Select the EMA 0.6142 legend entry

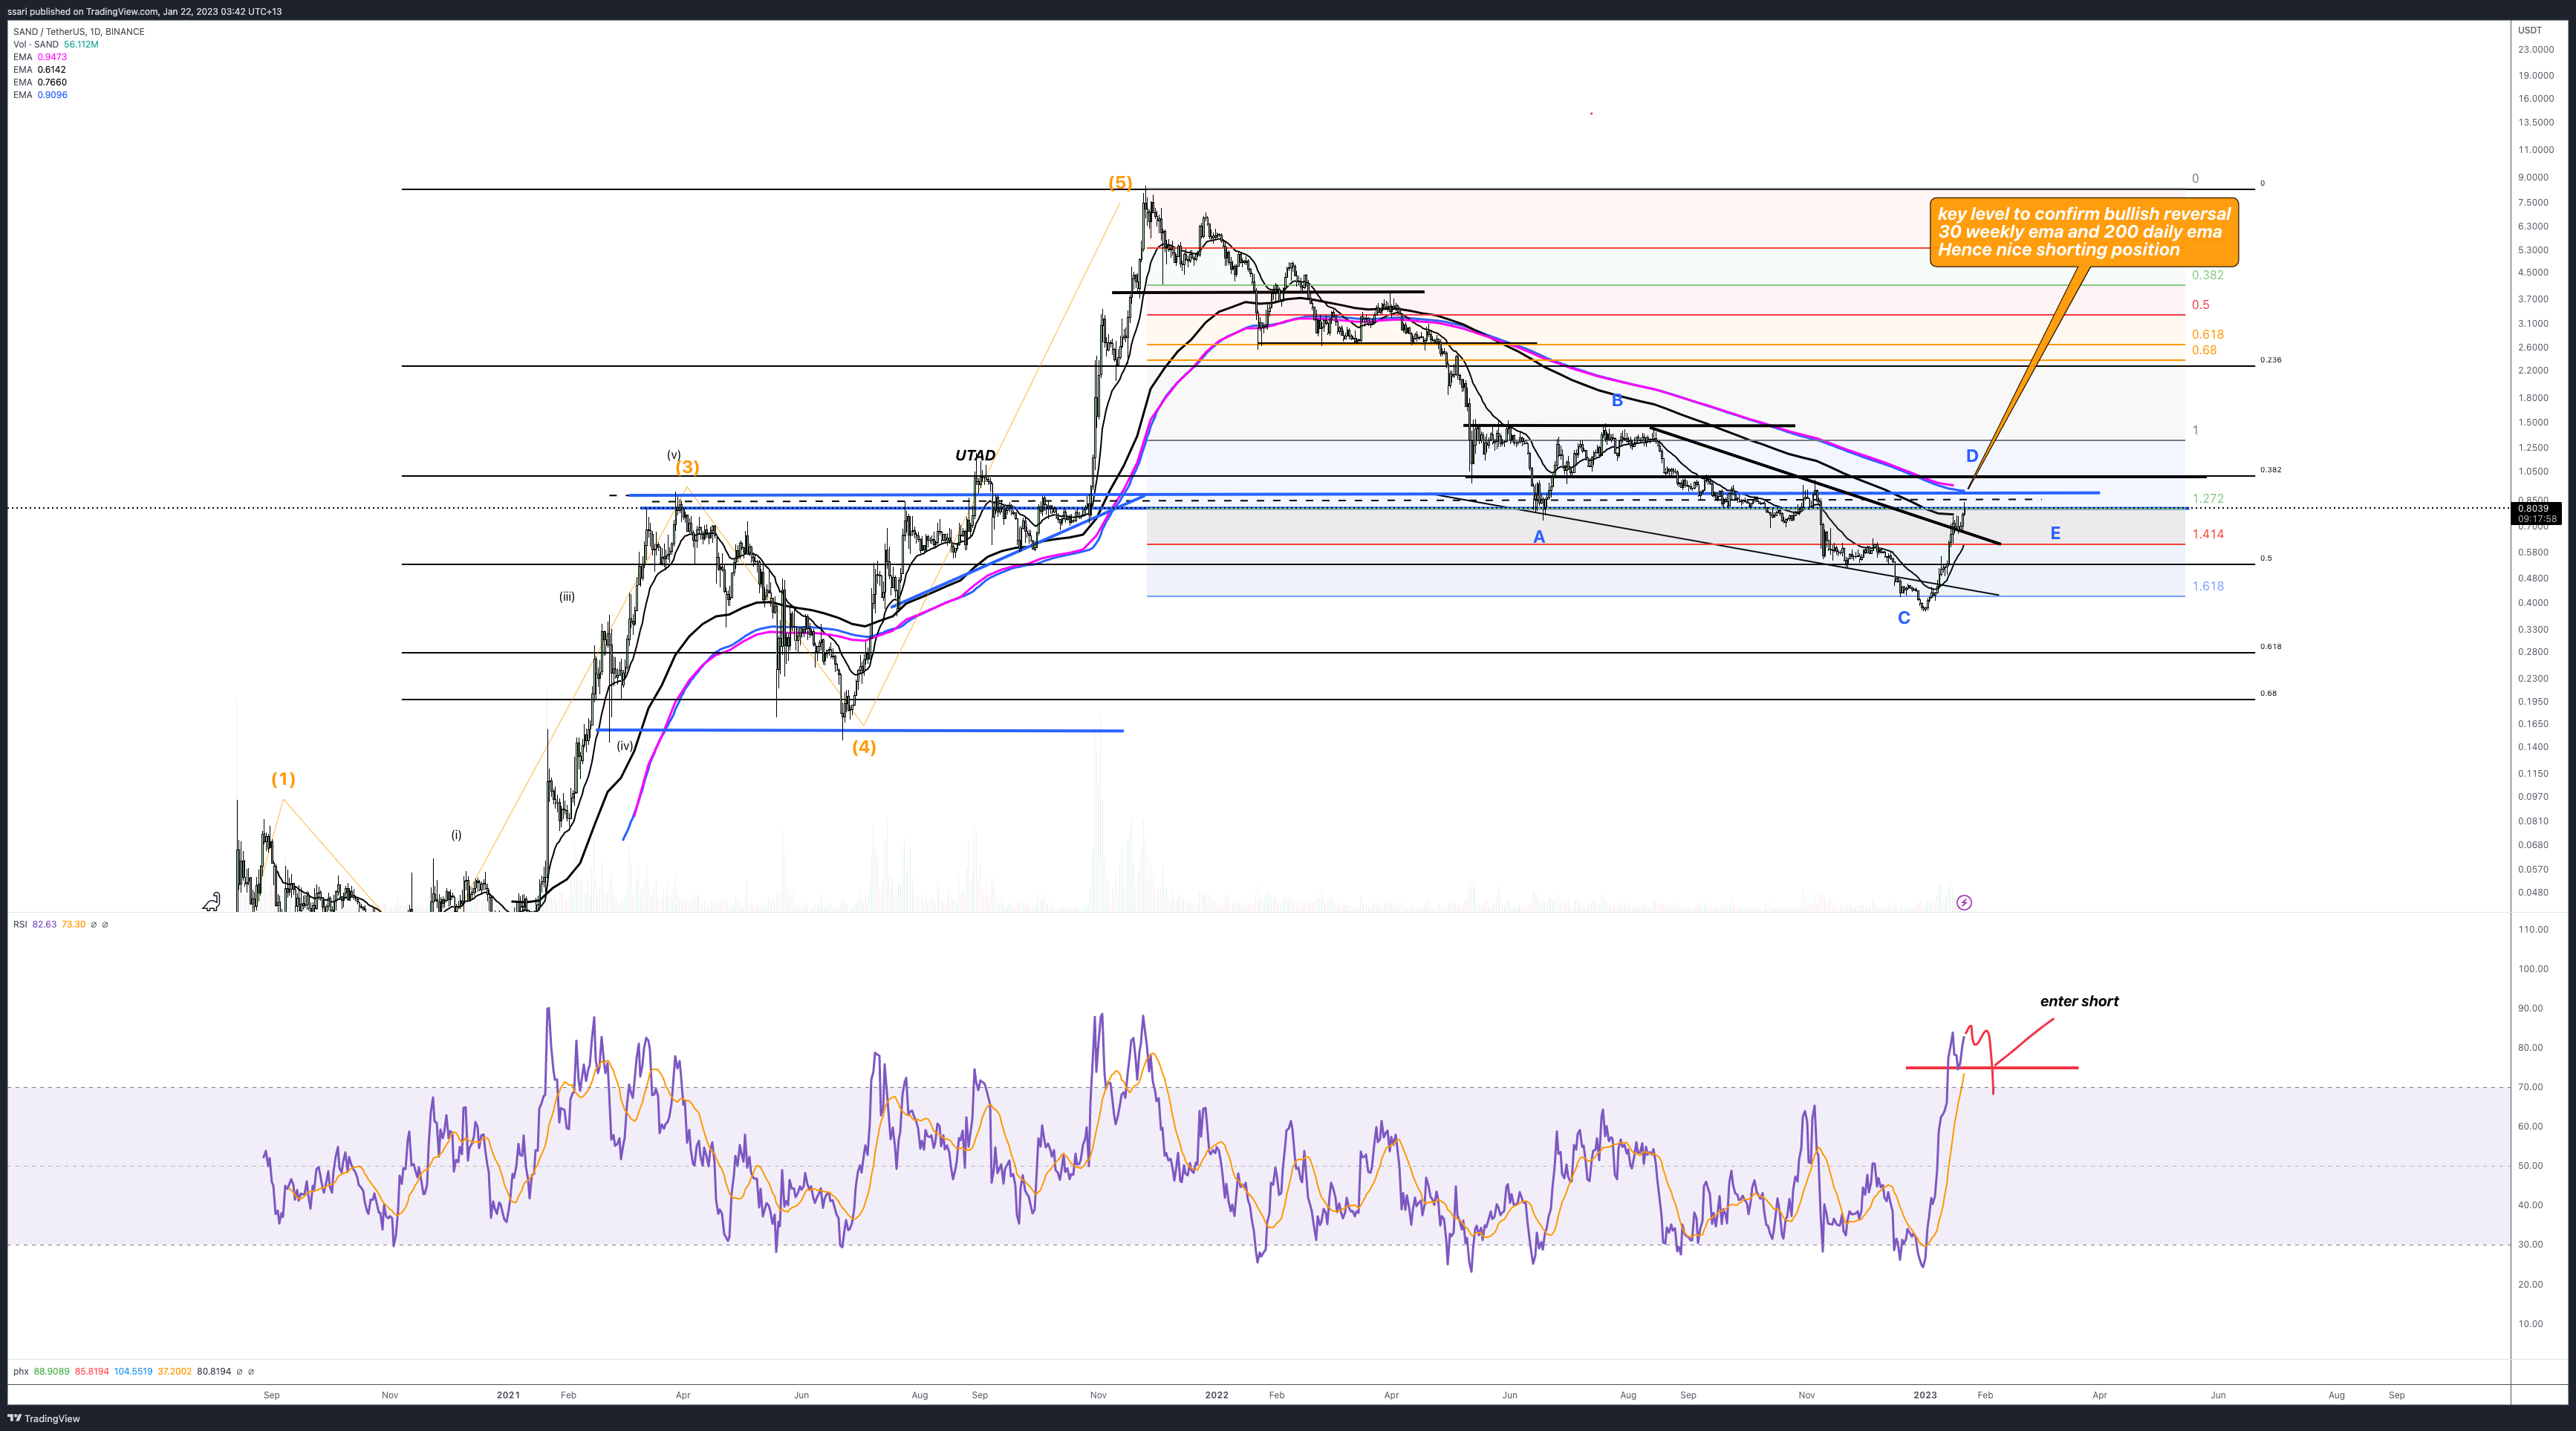(x=40, y=70)
